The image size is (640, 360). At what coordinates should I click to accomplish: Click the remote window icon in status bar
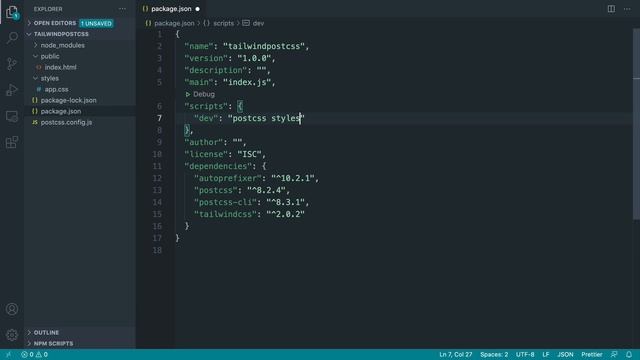click(x=8, y=354)
